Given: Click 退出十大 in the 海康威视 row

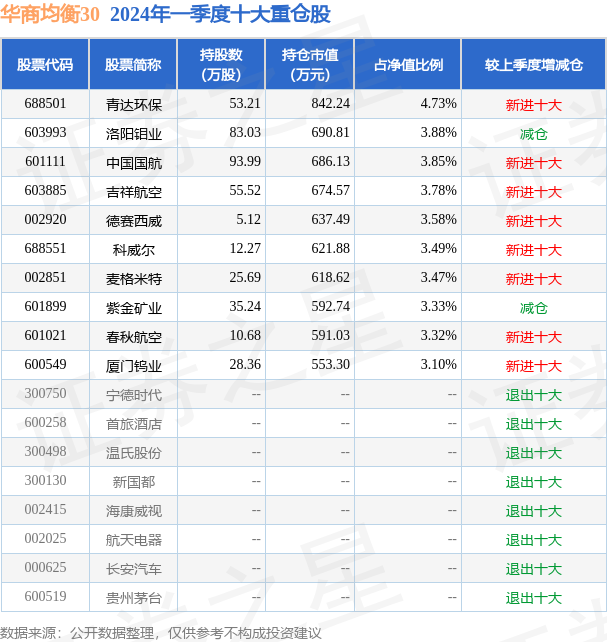Looking at the screenshot, I should [534, 512].
